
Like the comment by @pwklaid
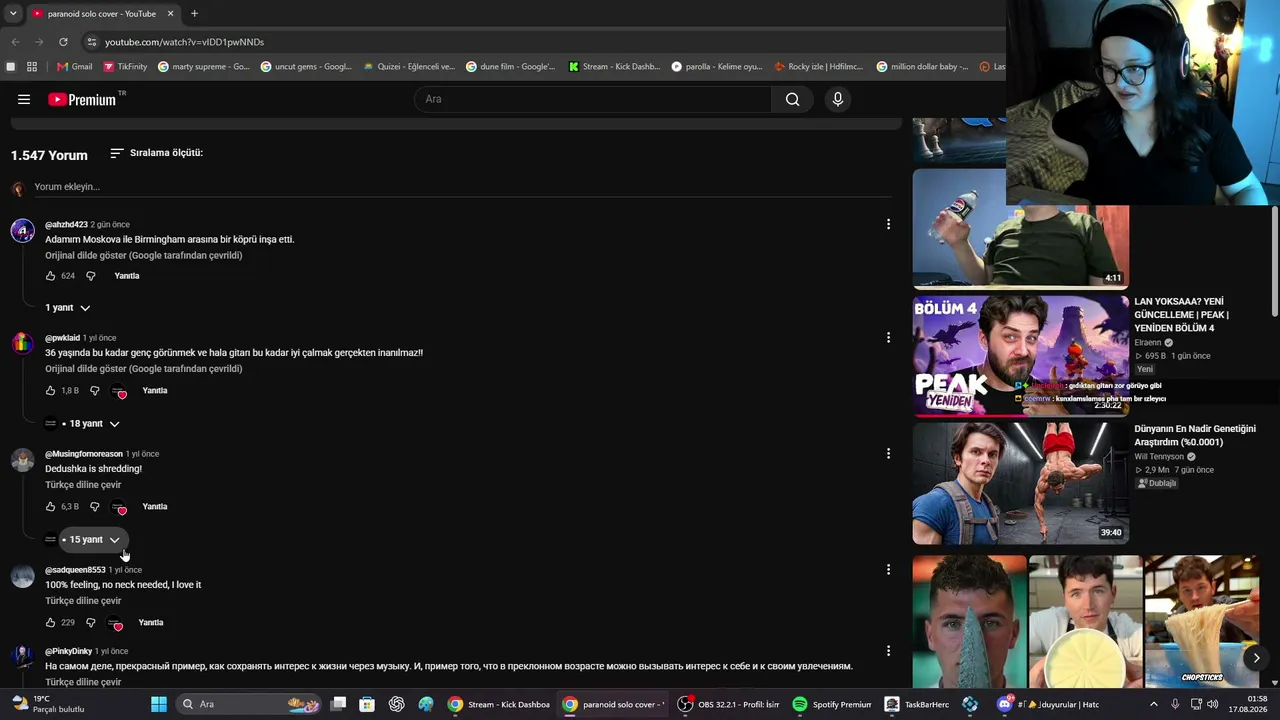coord(51,391)
